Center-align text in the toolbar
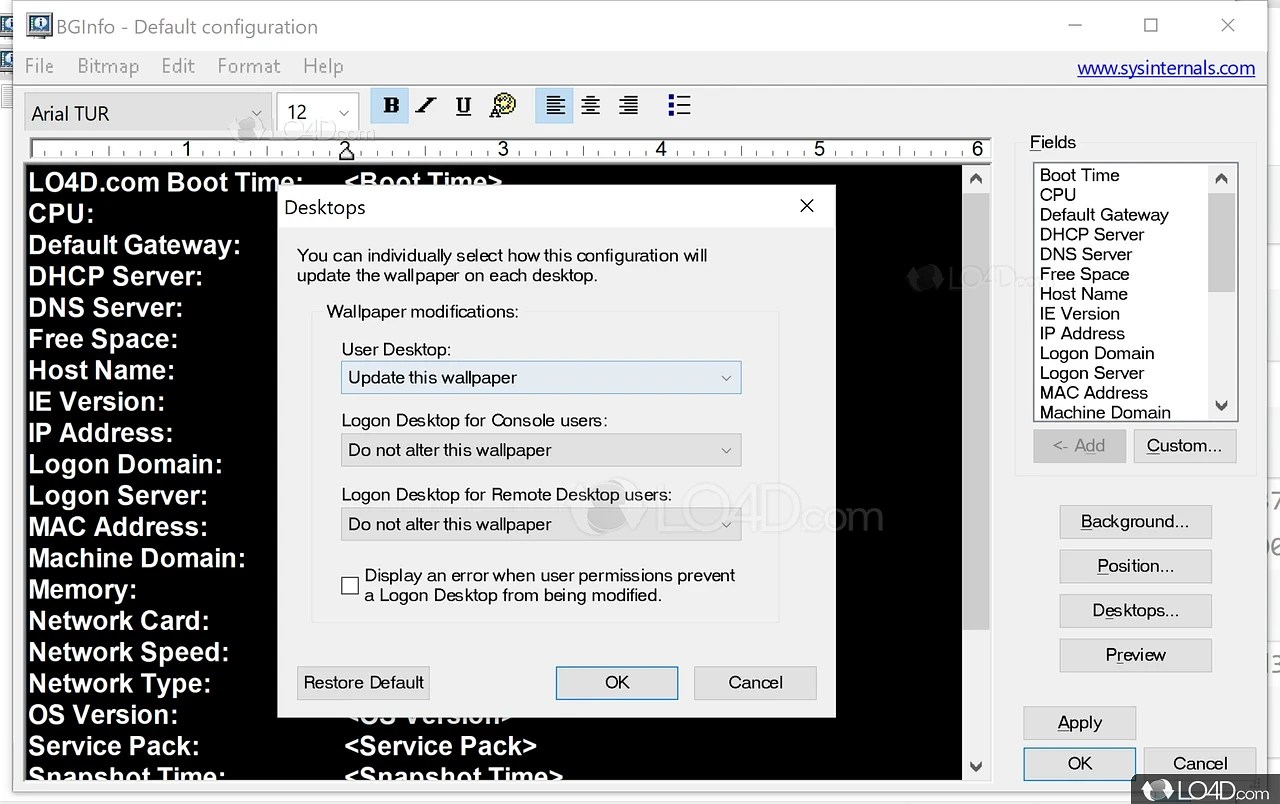The width and height of the screenshot is (1280, 804). (591, 106)
